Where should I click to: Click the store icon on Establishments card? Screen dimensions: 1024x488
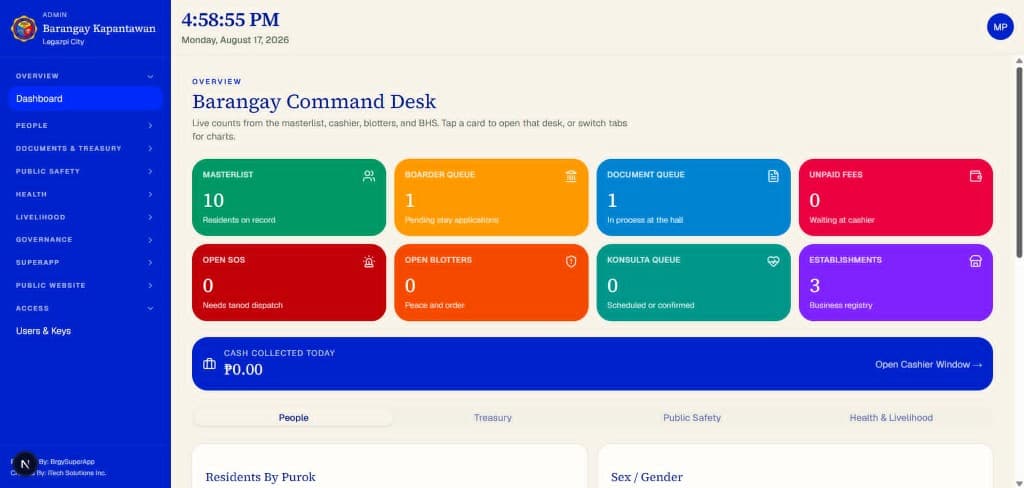(976, 261)
